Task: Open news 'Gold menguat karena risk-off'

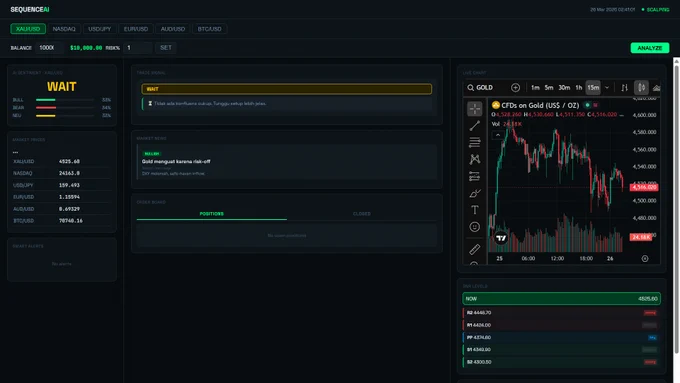Action: [x=176, y=161]
